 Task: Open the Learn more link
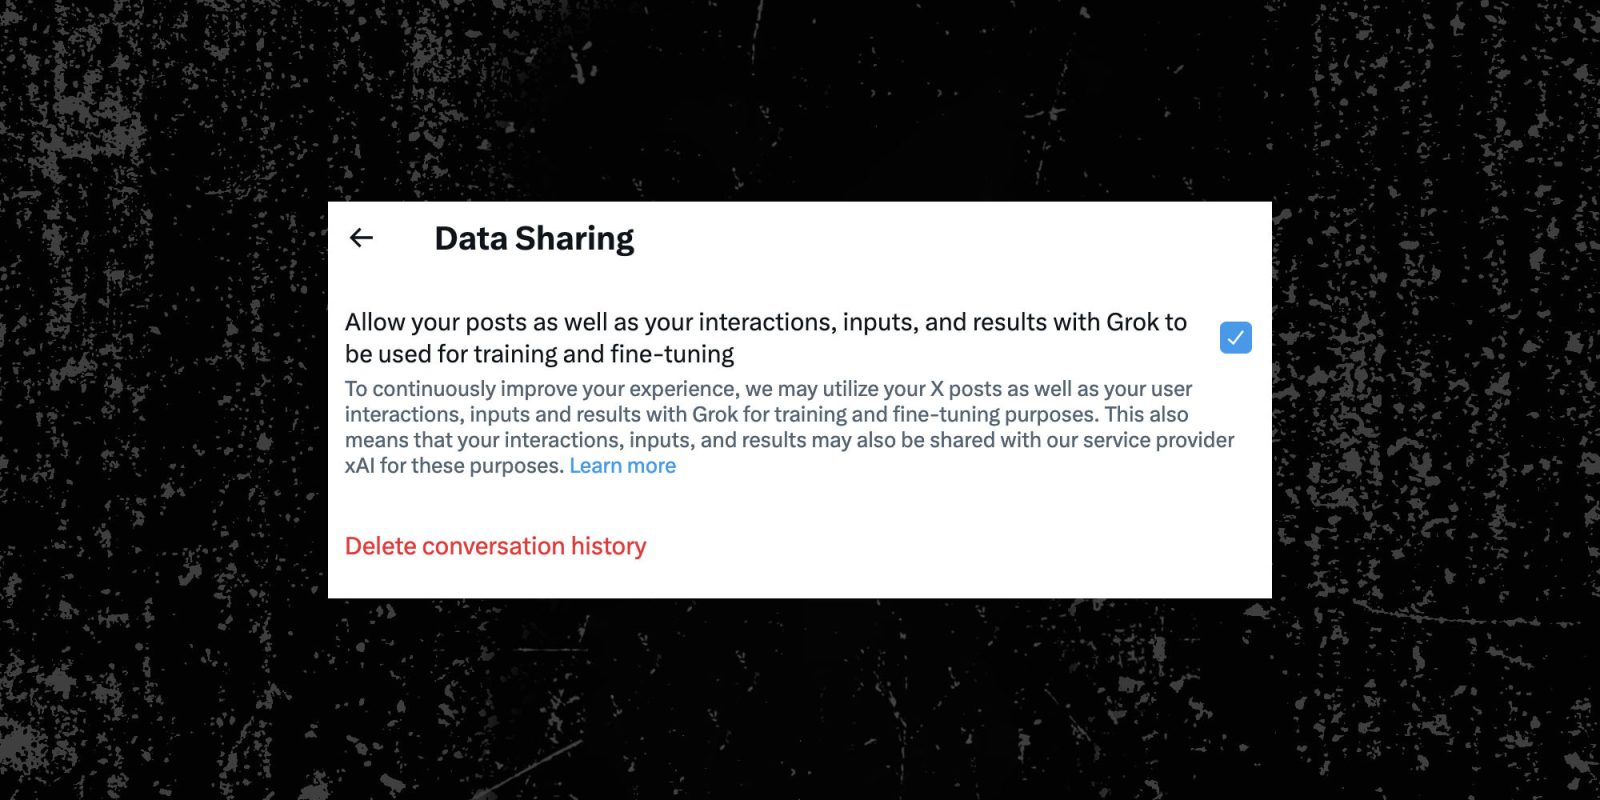pos(622,466)
